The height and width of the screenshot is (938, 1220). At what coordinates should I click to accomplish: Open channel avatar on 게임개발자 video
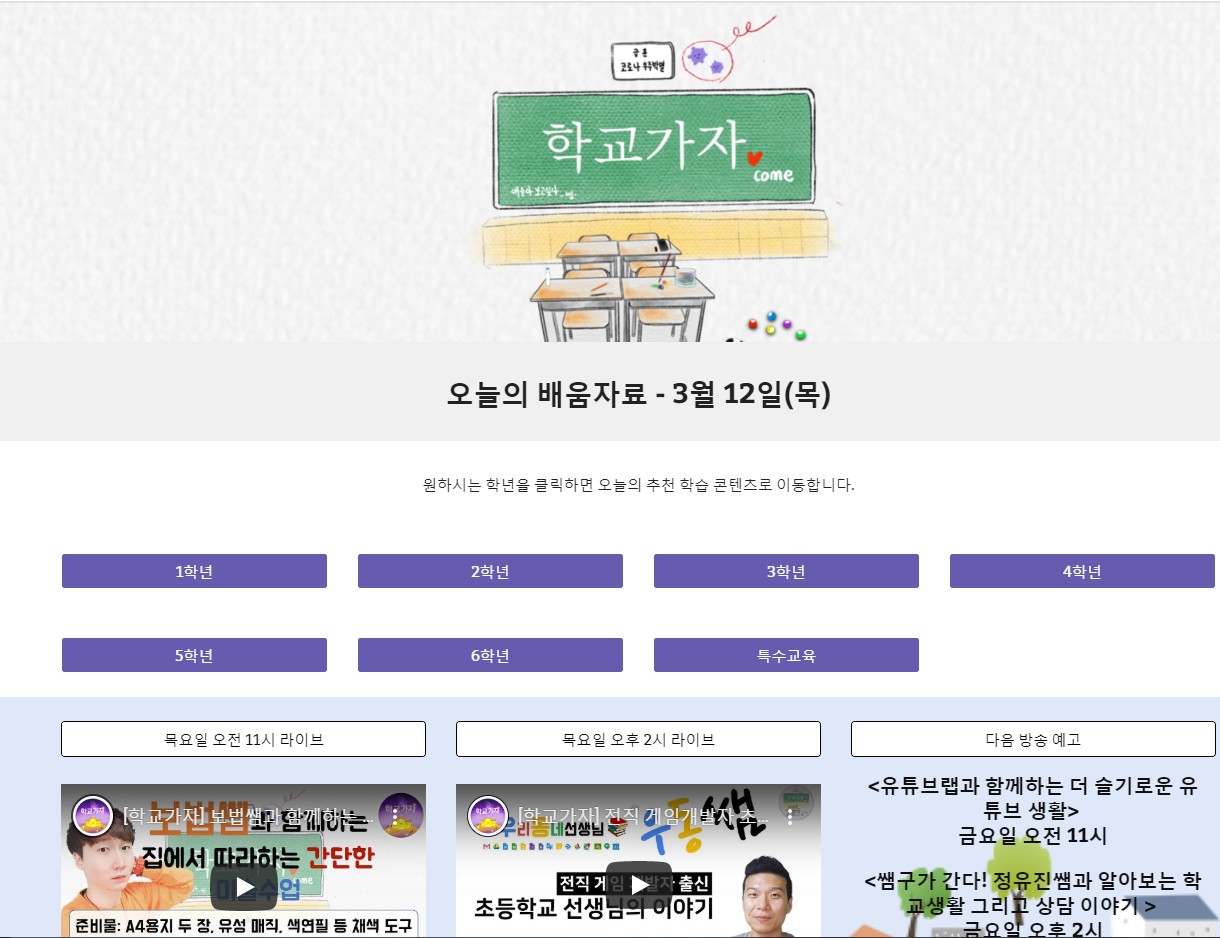click(490, 816)
